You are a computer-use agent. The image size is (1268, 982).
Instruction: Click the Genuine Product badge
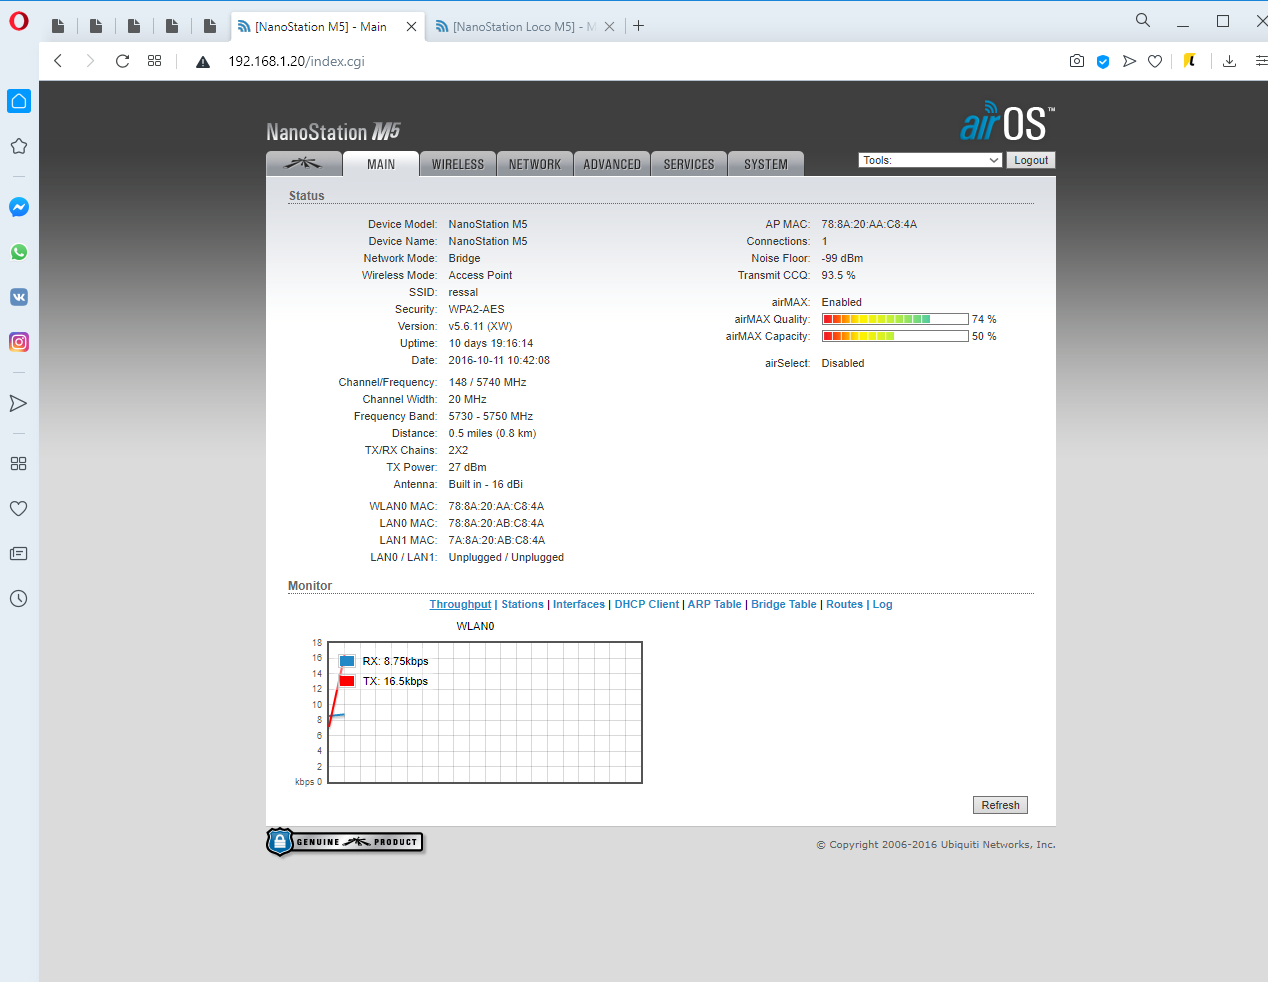click(x=345, y=842)
